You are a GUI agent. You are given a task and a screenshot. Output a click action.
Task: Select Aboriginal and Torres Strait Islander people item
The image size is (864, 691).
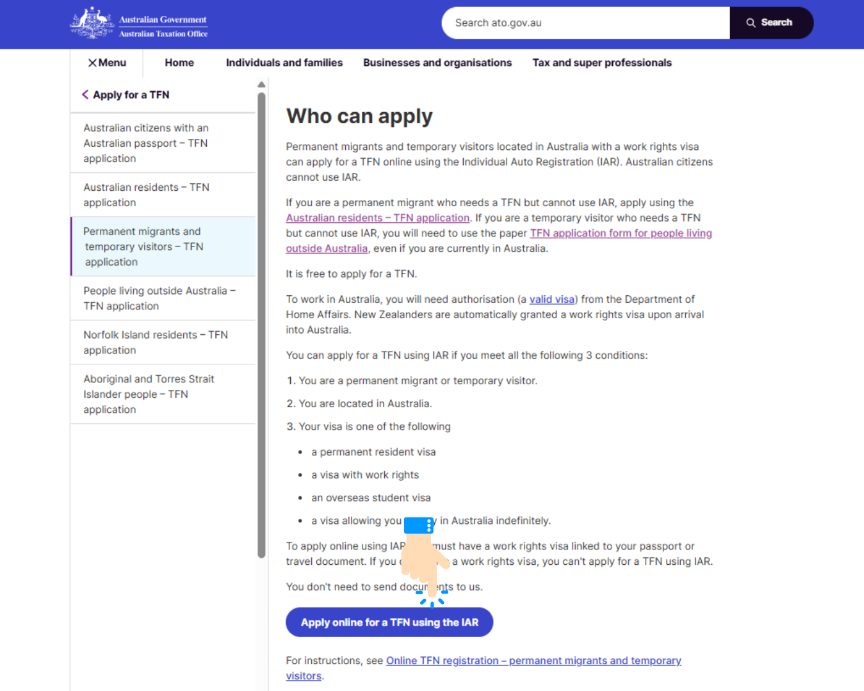[148, 394]
